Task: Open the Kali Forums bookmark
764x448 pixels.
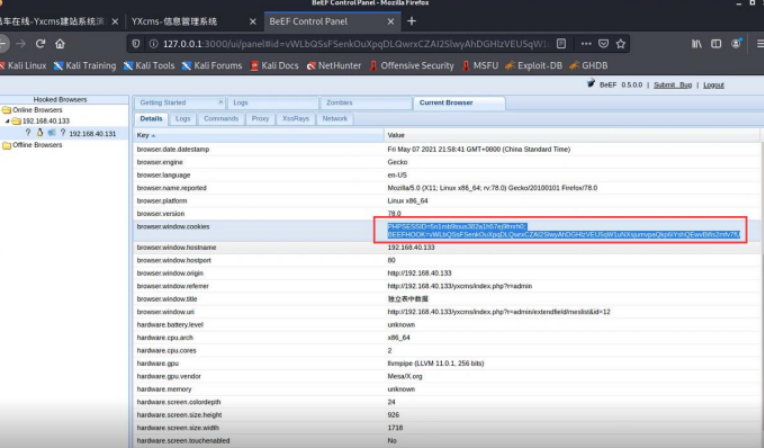Action: tap(212, 66)
